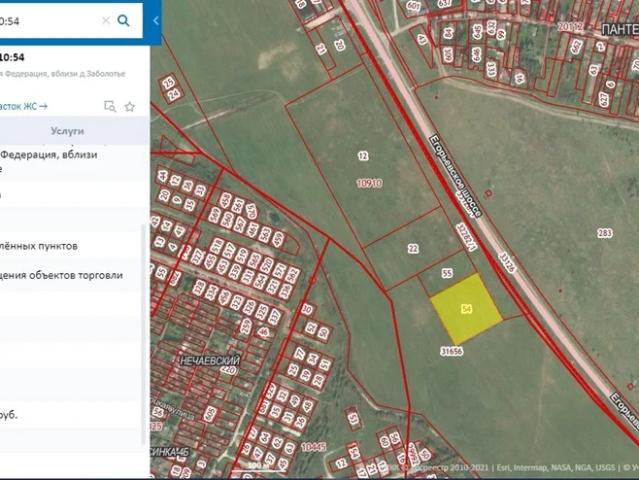
Task: Click the 31696 quarter label
Action: pyautogui.click(x=452, y=351)
